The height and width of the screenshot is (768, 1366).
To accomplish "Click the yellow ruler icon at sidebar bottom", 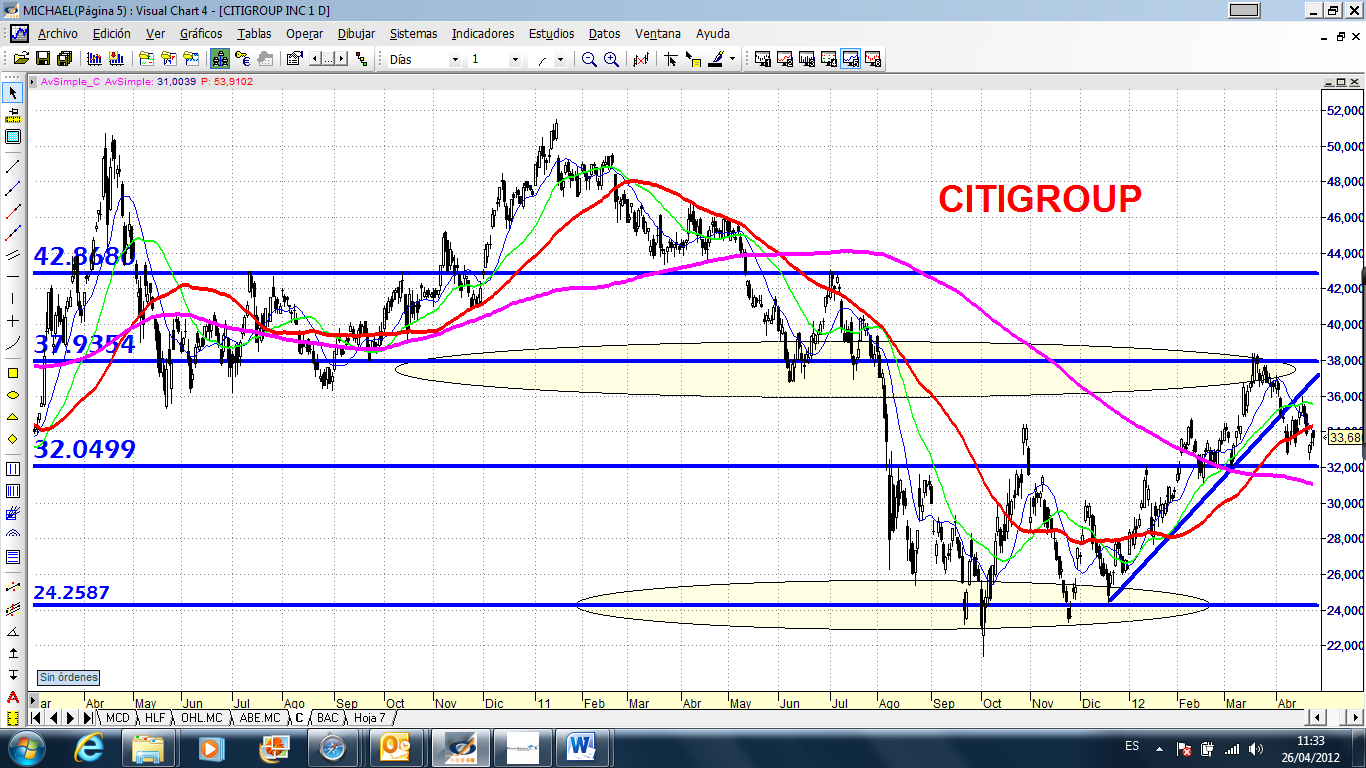I will tap(13, 718).
